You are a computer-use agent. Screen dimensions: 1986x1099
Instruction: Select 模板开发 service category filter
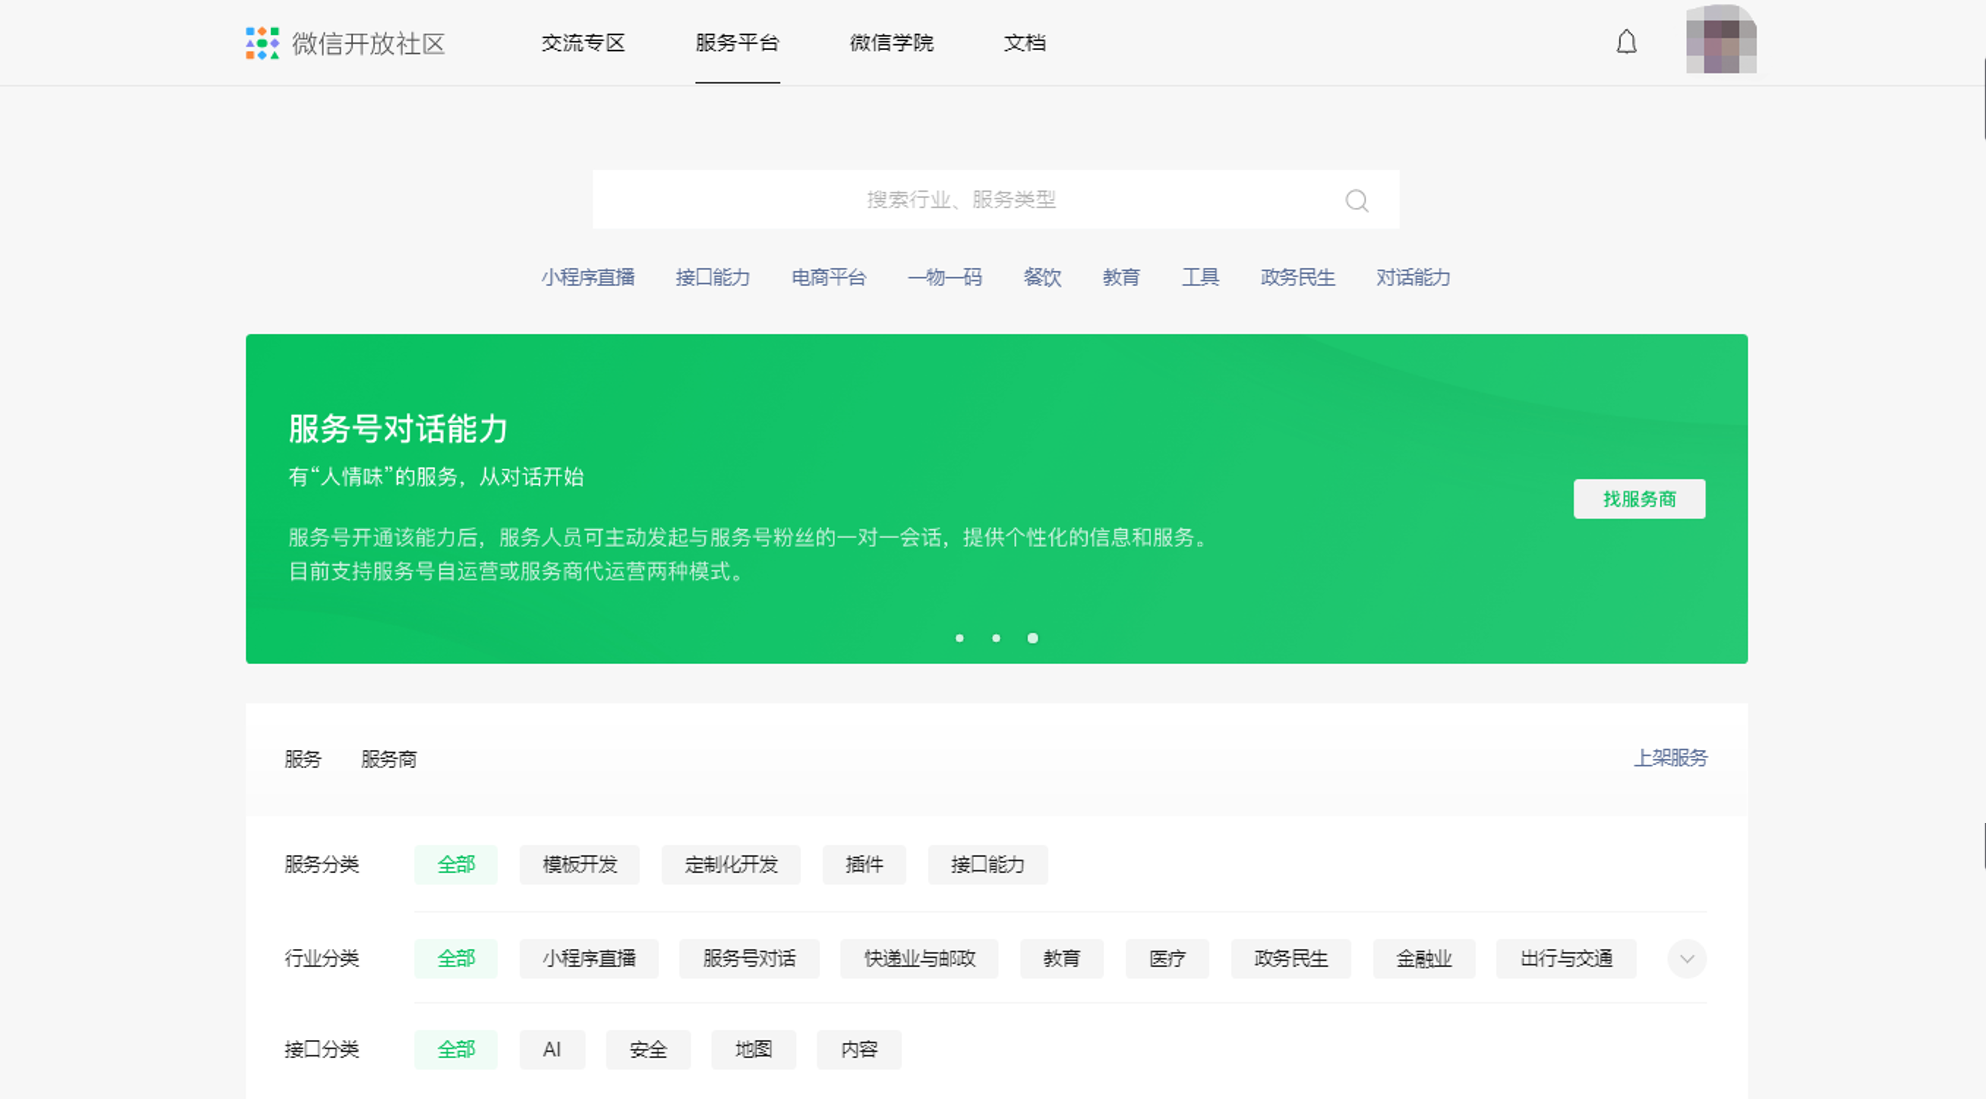click(x=579, y=864)
